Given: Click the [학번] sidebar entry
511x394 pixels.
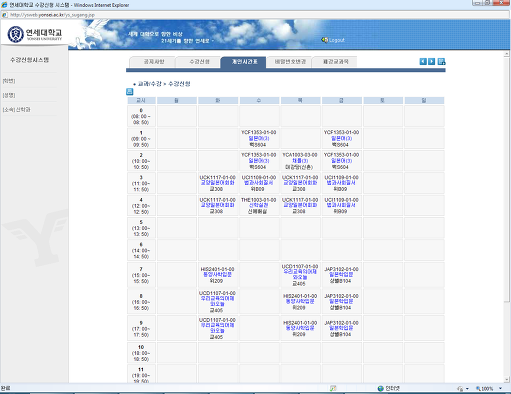Looking at the screenshot, I should (9, 81).
